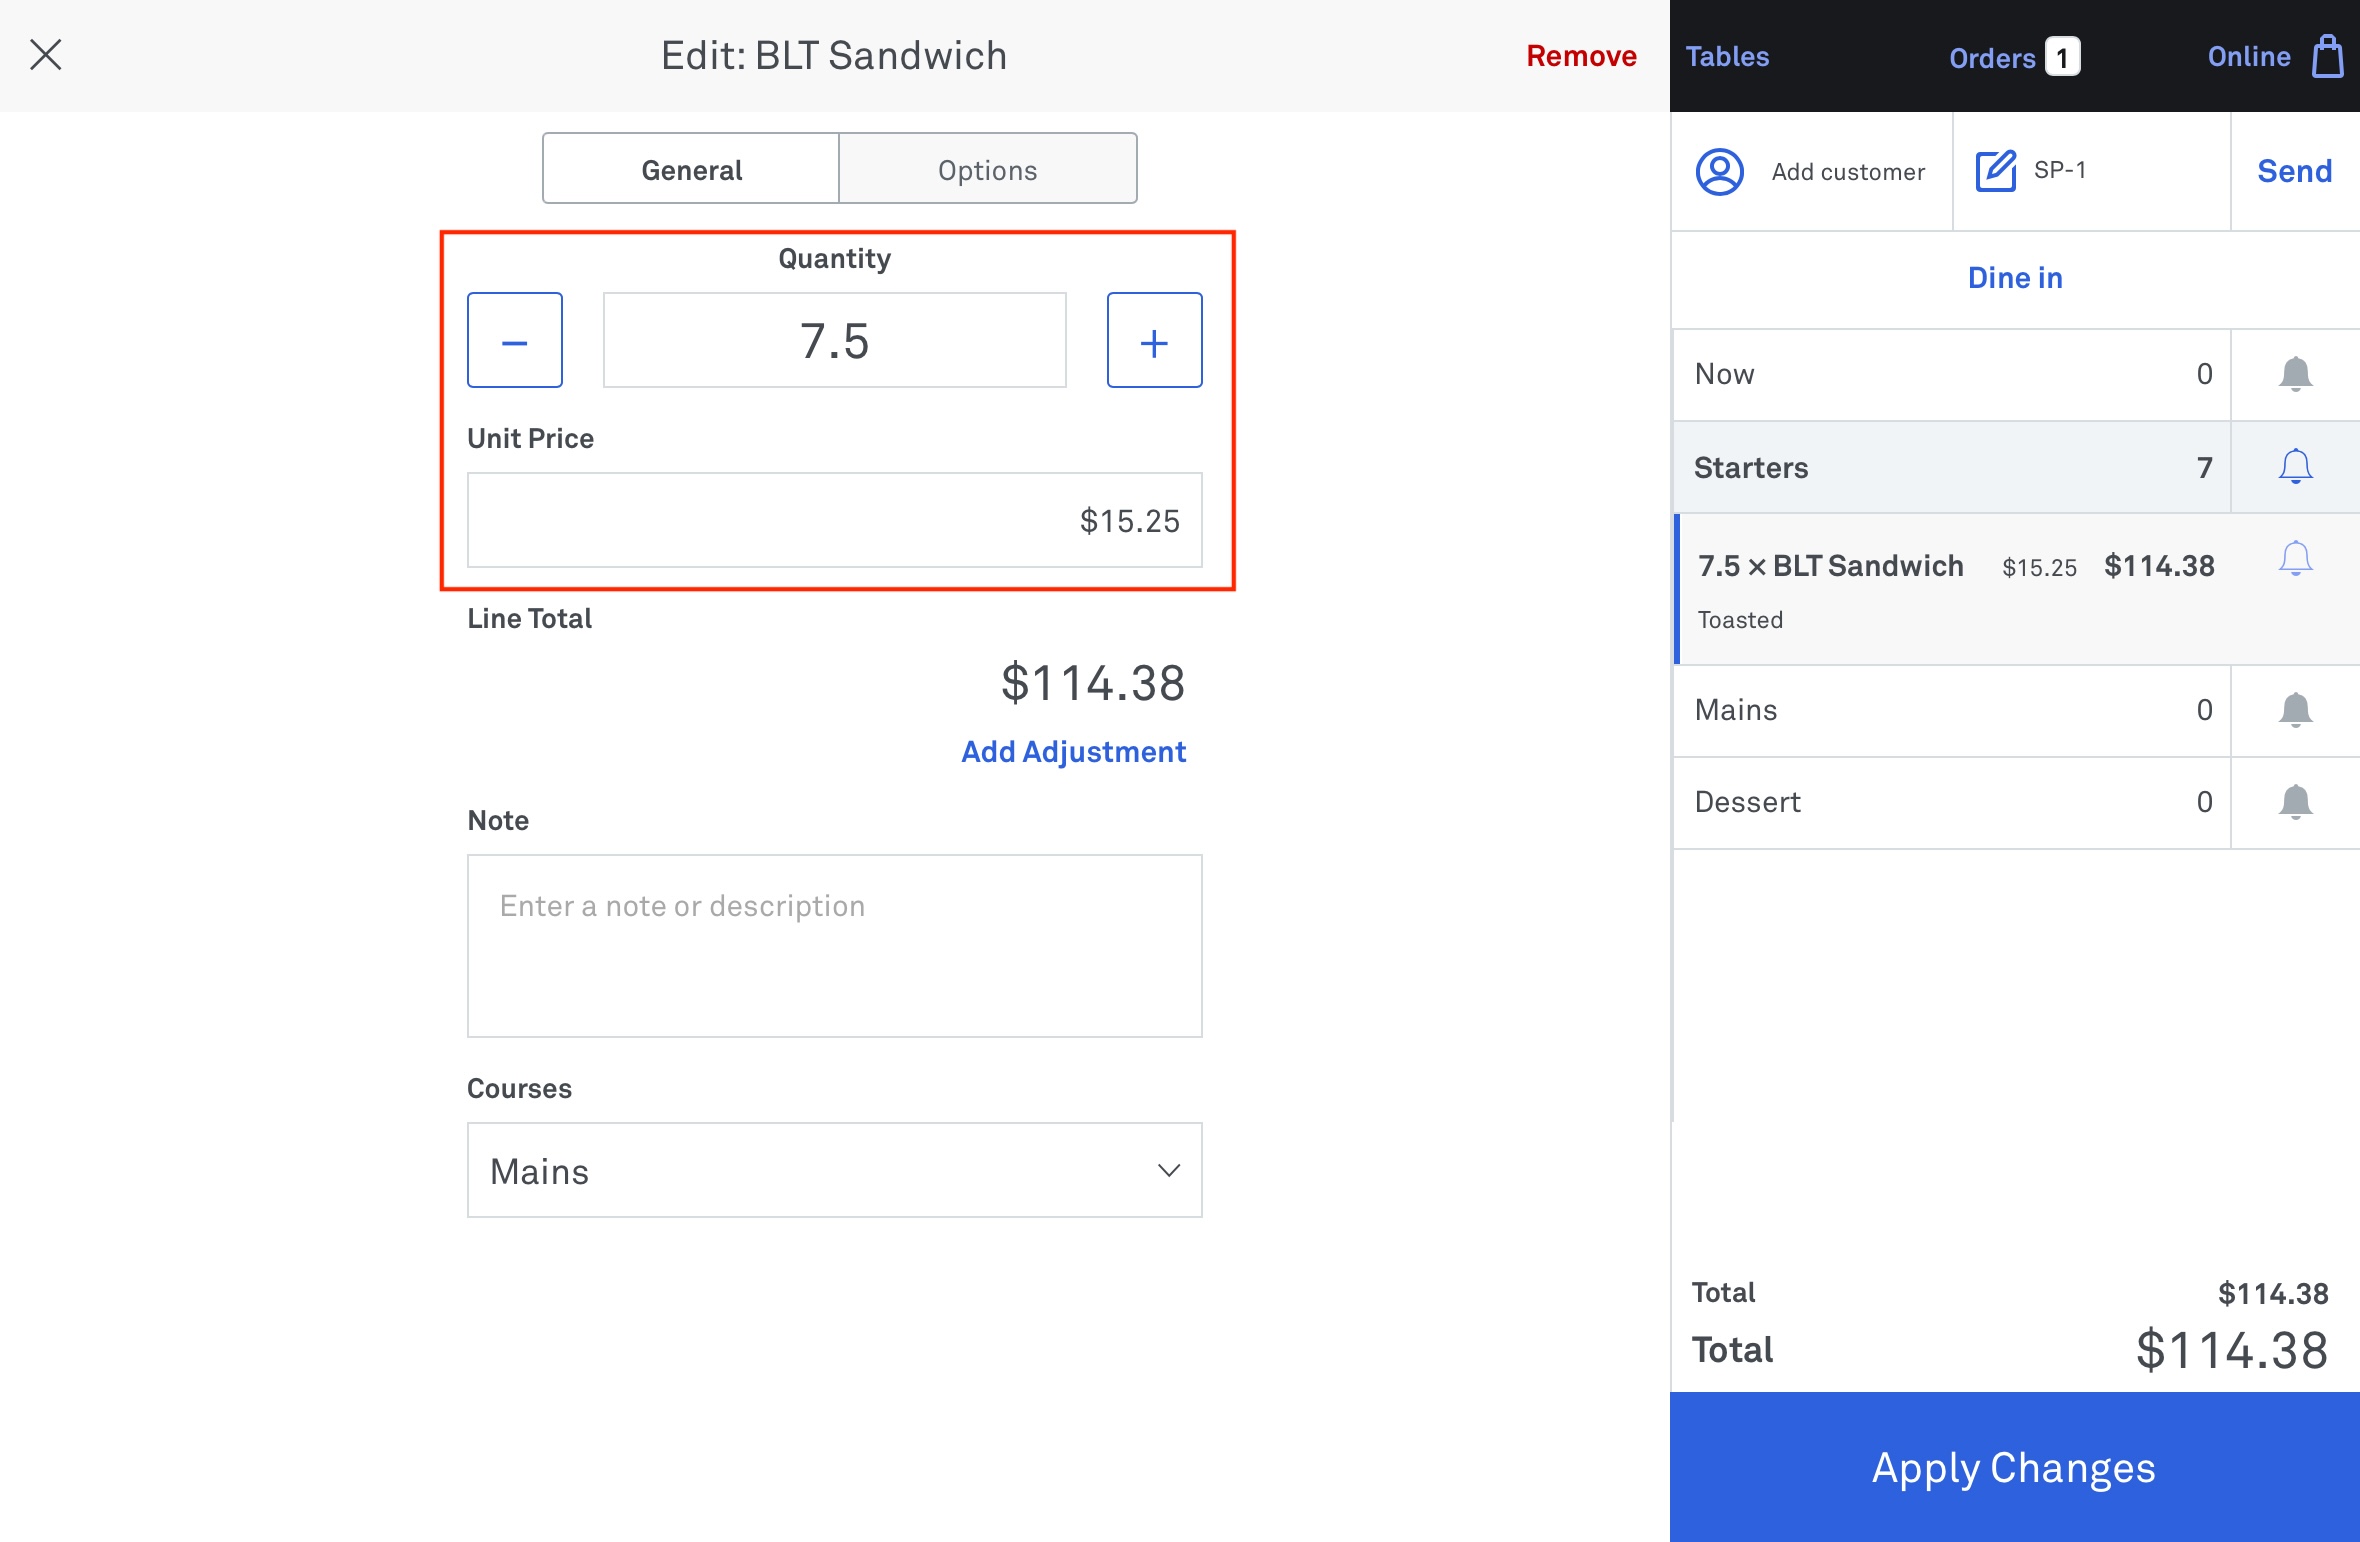
Task: Click the Apply Changes button
Action: tap(2014, 1467)
